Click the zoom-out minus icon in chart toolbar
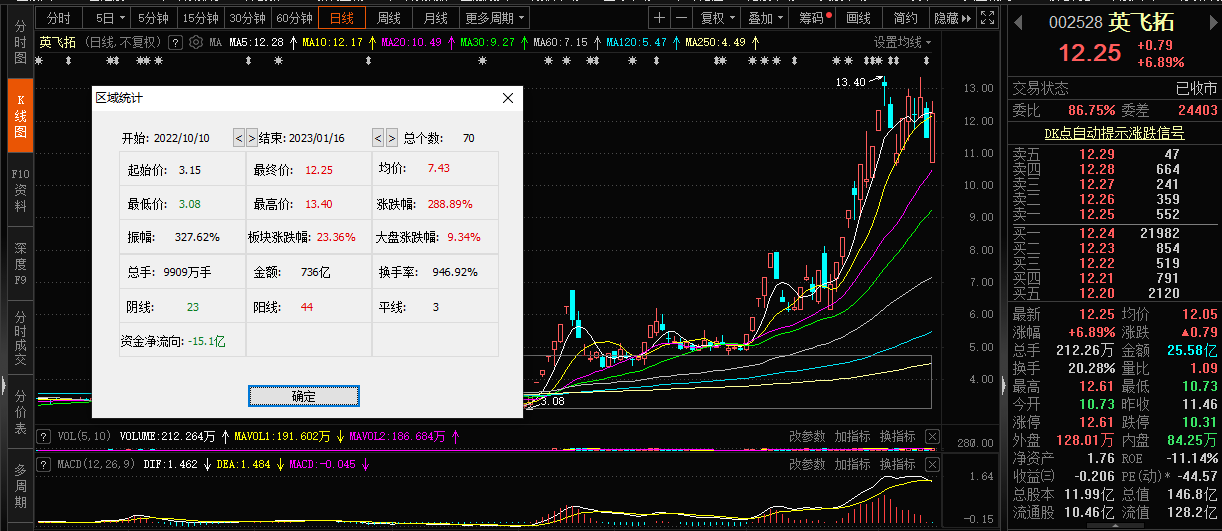 pyautogui.click(x=681, y=18)
